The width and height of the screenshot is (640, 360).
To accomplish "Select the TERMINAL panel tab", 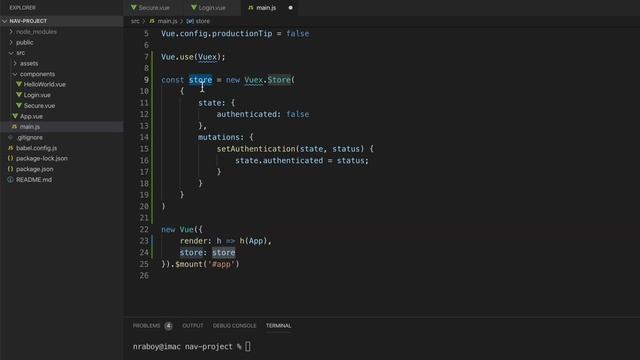I will click(278, 326).
